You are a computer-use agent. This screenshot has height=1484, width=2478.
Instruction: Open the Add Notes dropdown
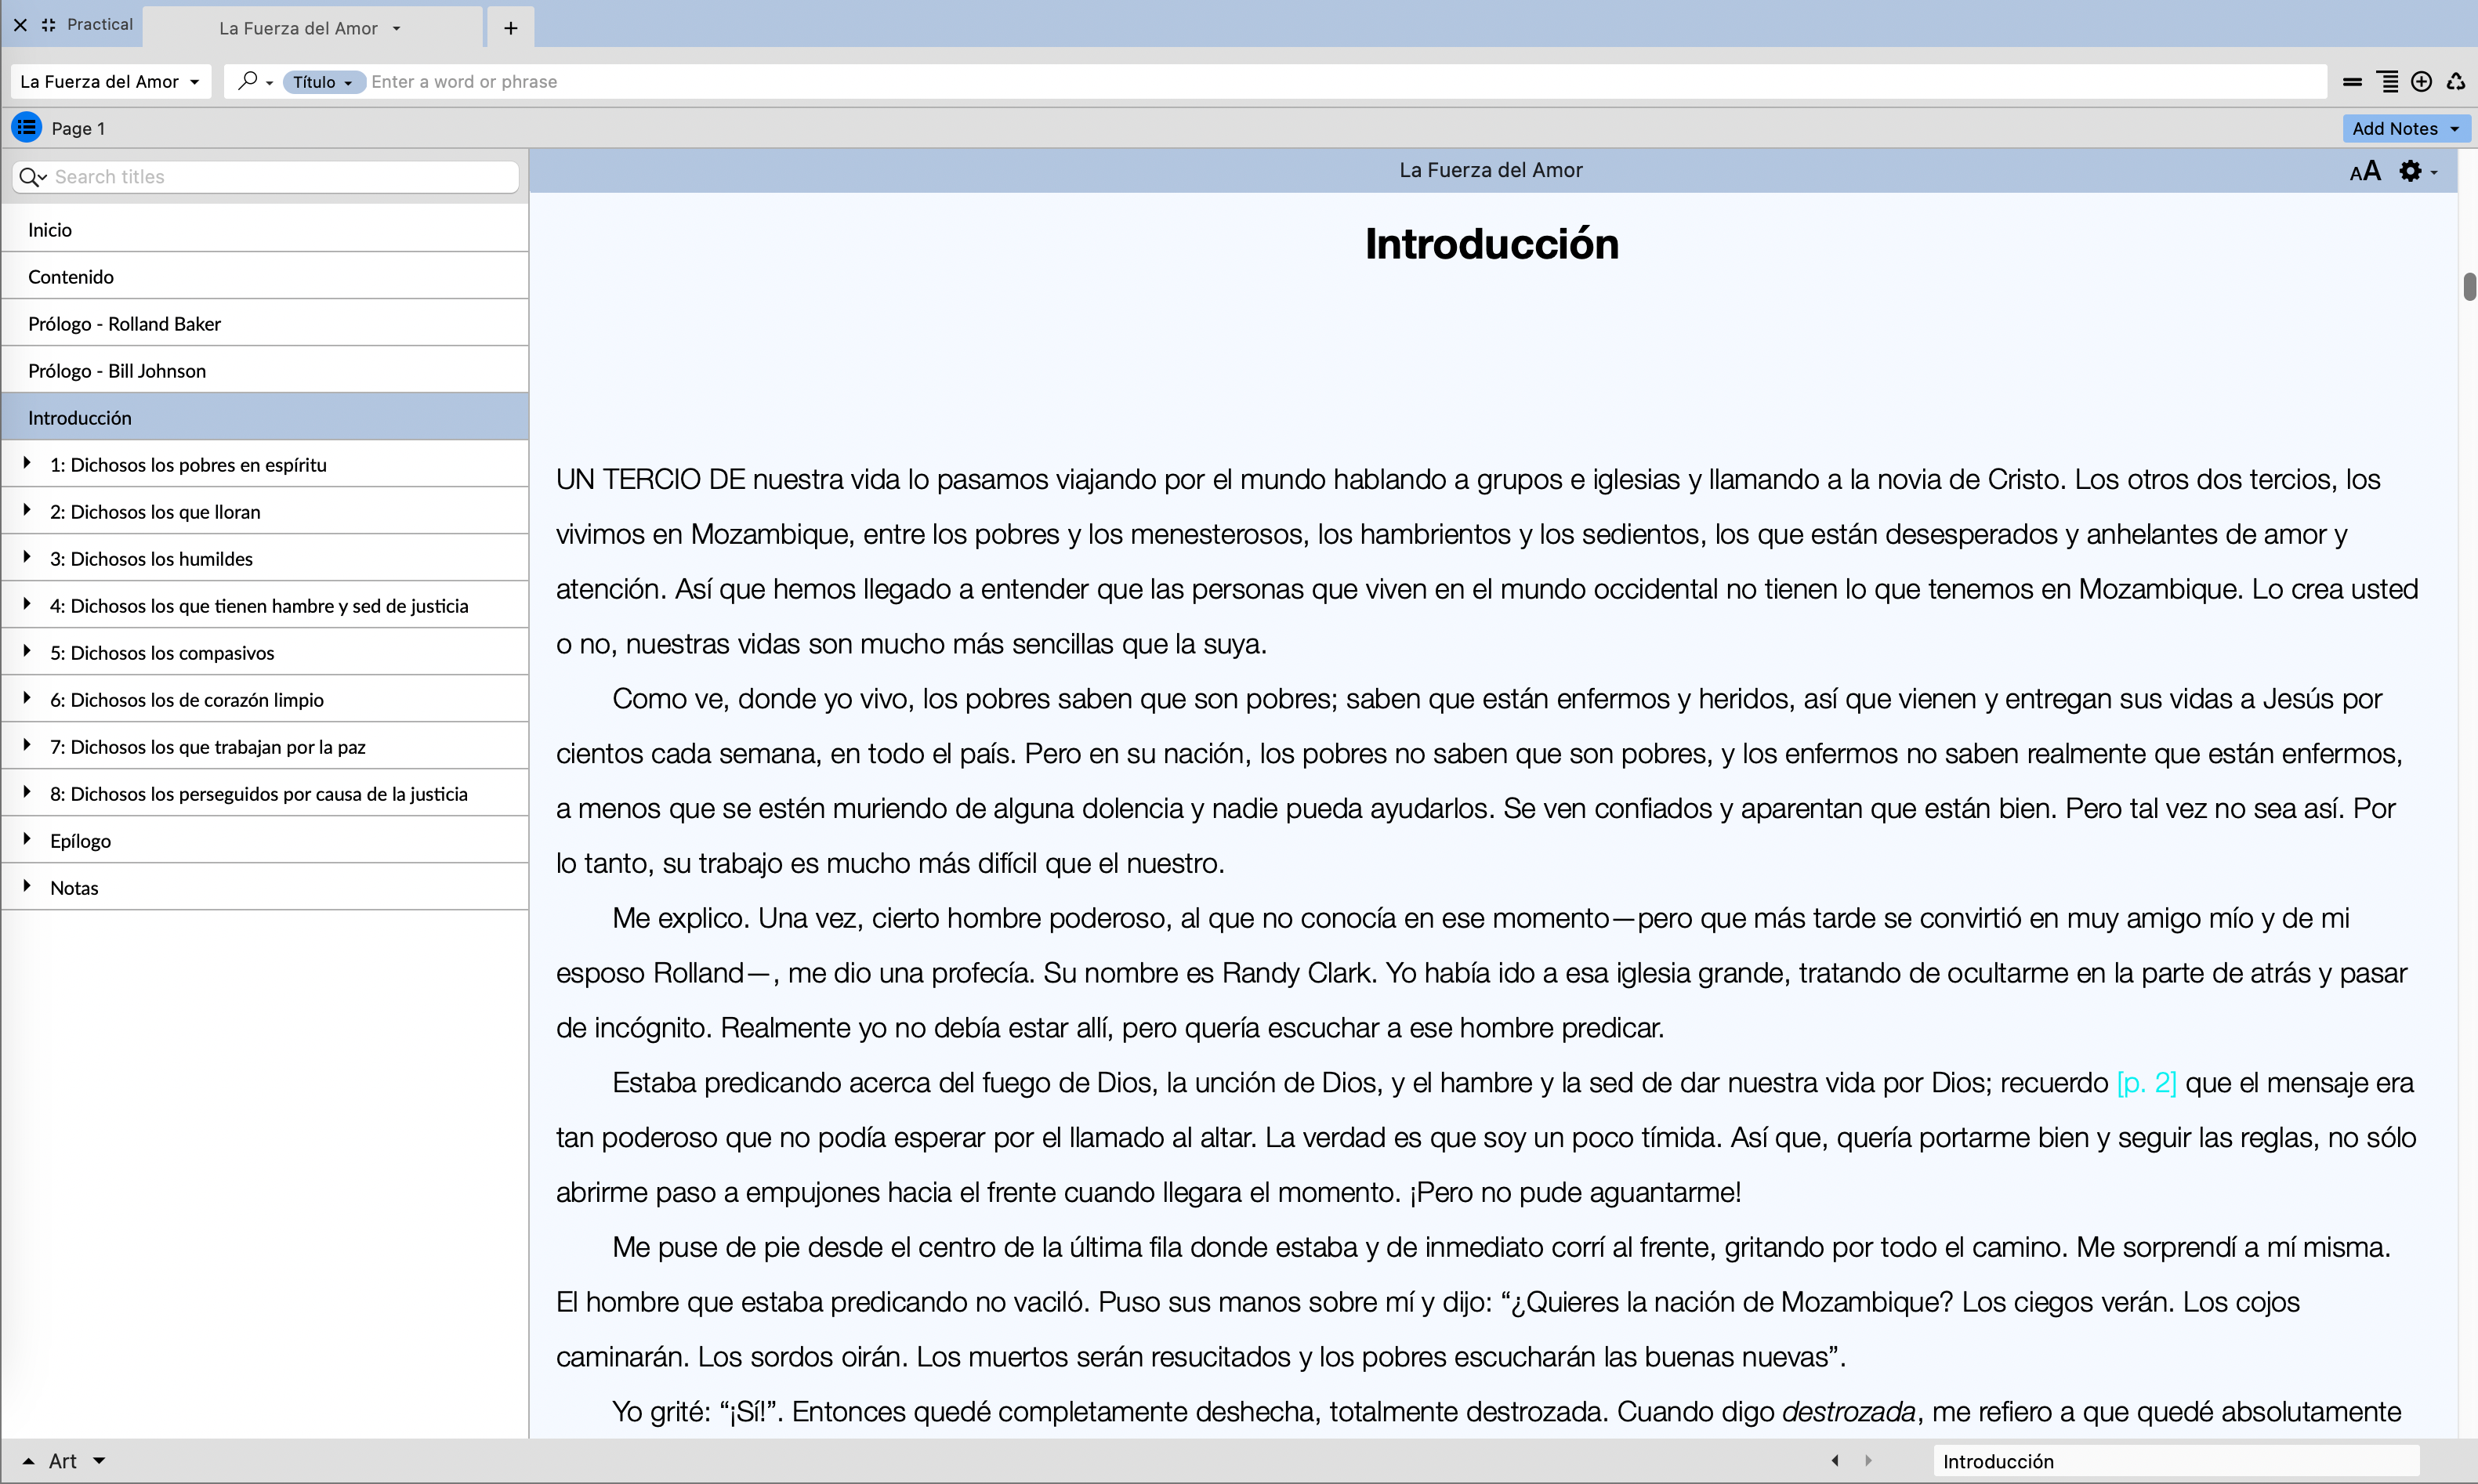pos(2404,128)
